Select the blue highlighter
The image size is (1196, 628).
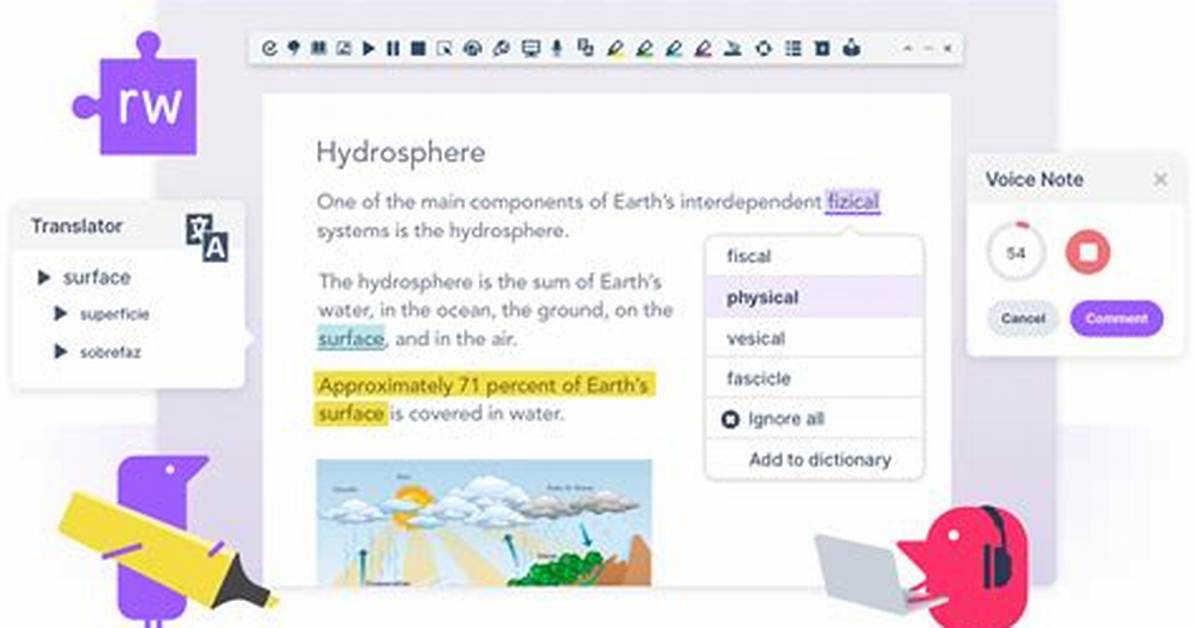(x=674, y=49)
